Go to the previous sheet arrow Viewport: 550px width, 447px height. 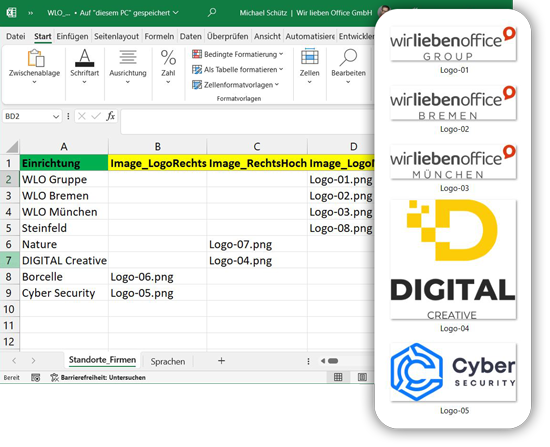14,361
